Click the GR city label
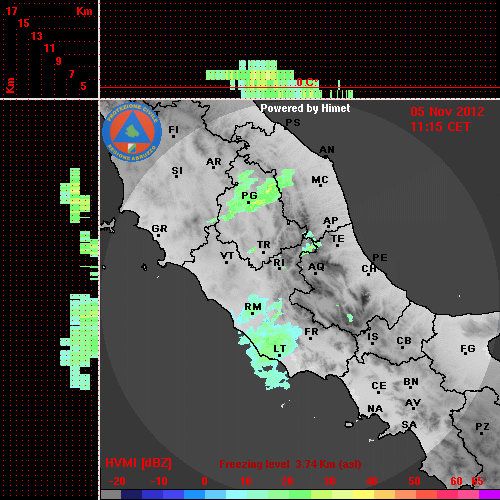The width and height of the screenshot is (500, 500). point(159,229)
